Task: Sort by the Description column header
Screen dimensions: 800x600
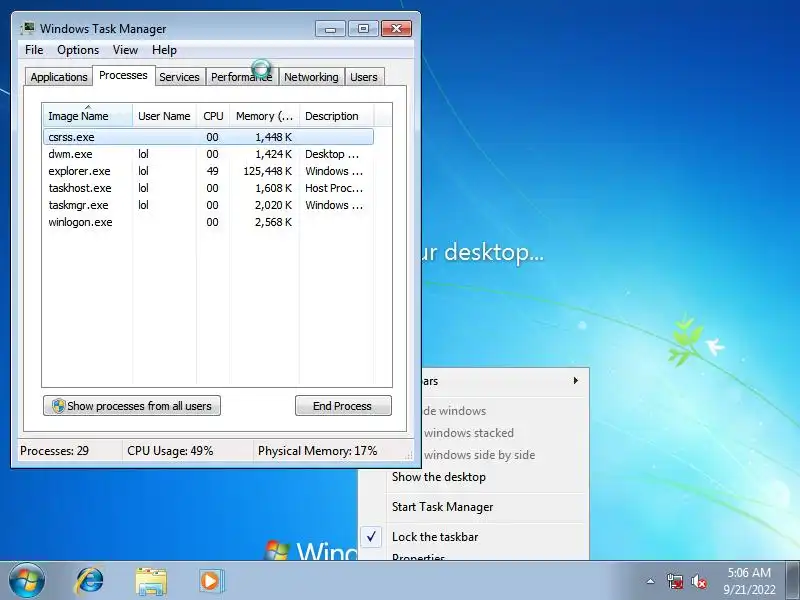Action: click(337, 116)
